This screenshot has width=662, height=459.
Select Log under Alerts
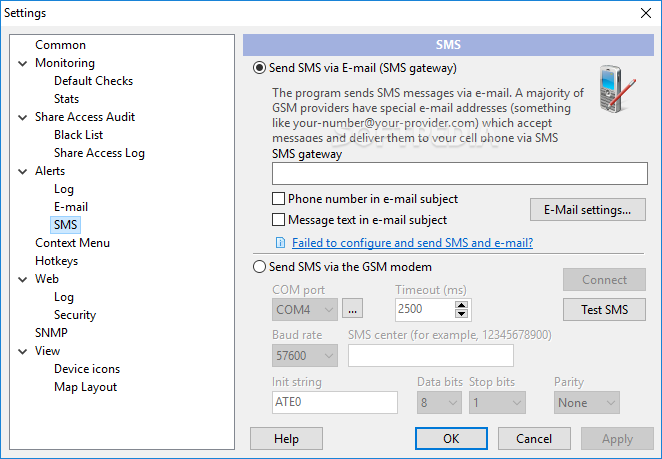pyautogui.click(x=64, y=189)
